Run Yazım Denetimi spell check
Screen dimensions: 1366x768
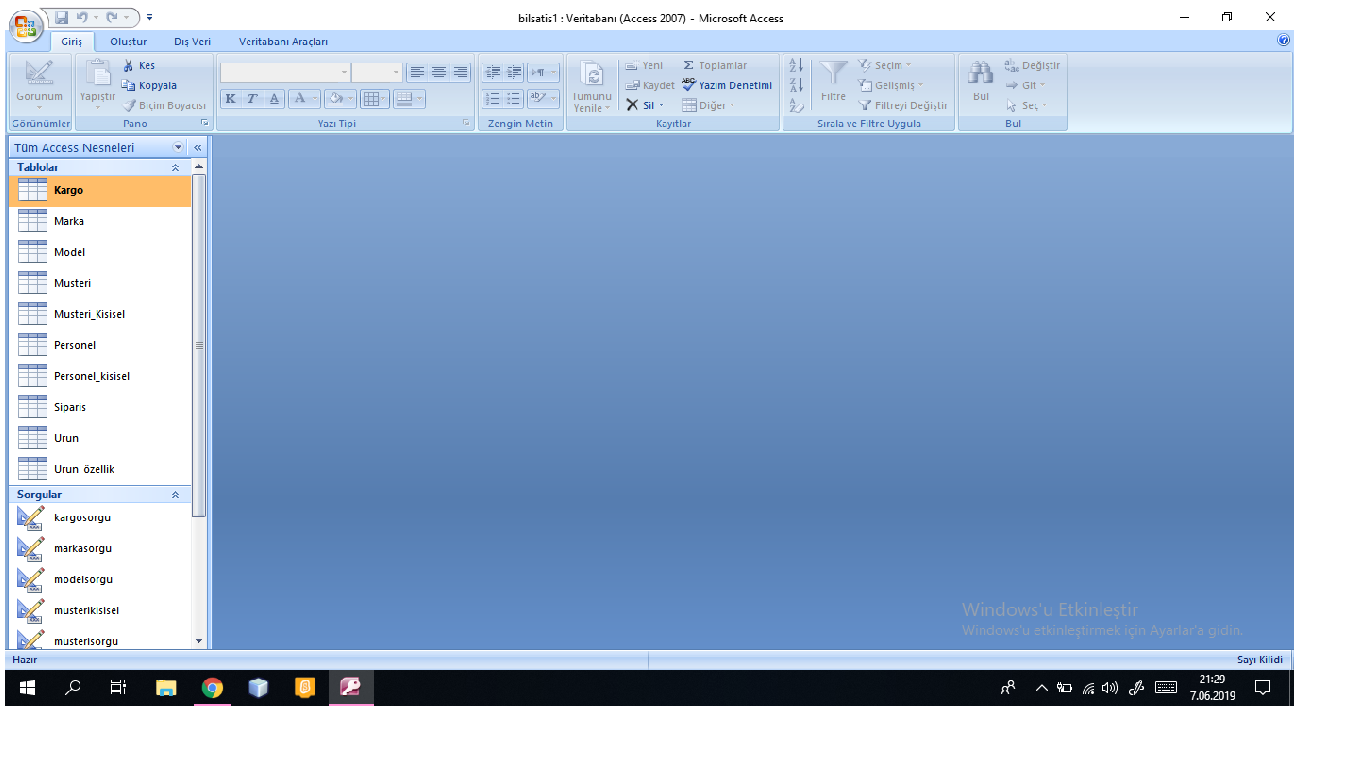click(727, 86)
